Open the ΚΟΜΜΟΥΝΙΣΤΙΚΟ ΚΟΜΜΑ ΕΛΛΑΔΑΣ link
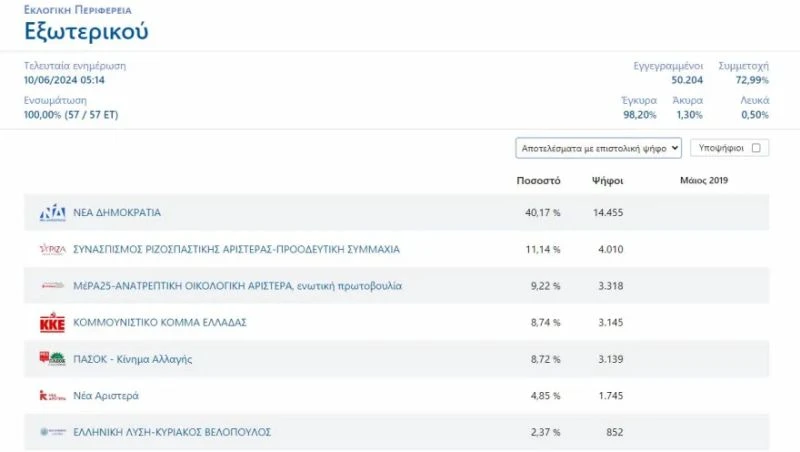The width and height of the screenshot is (800, 452). click(x=160, y=323)
